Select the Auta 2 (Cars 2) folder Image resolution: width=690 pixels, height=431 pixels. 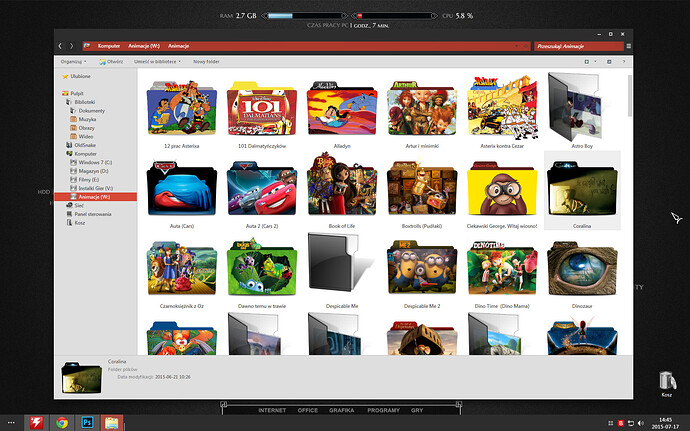tap(262, 188)
